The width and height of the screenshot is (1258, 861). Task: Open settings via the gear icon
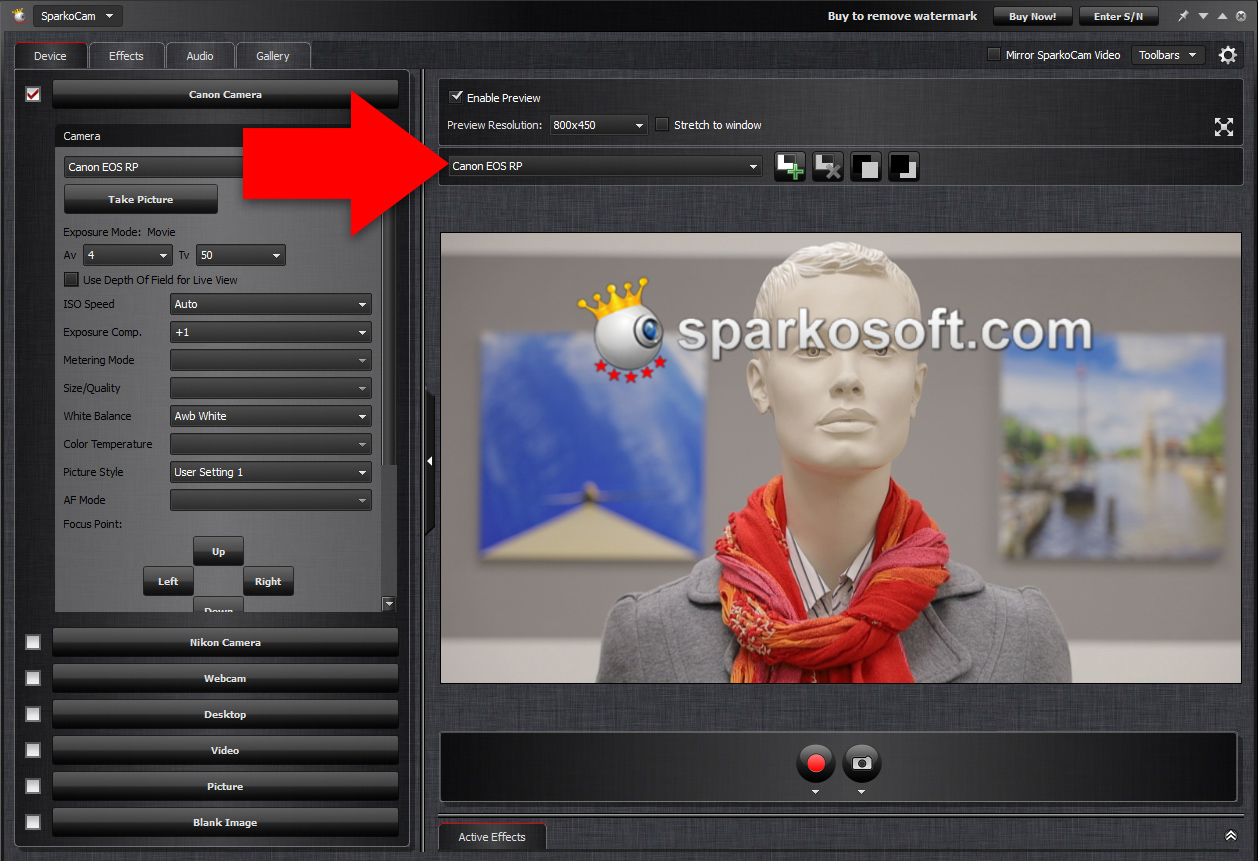click(x=1228, y=55)
